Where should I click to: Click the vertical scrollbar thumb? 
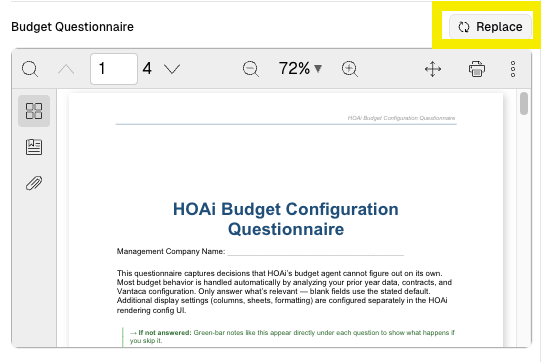524,103
